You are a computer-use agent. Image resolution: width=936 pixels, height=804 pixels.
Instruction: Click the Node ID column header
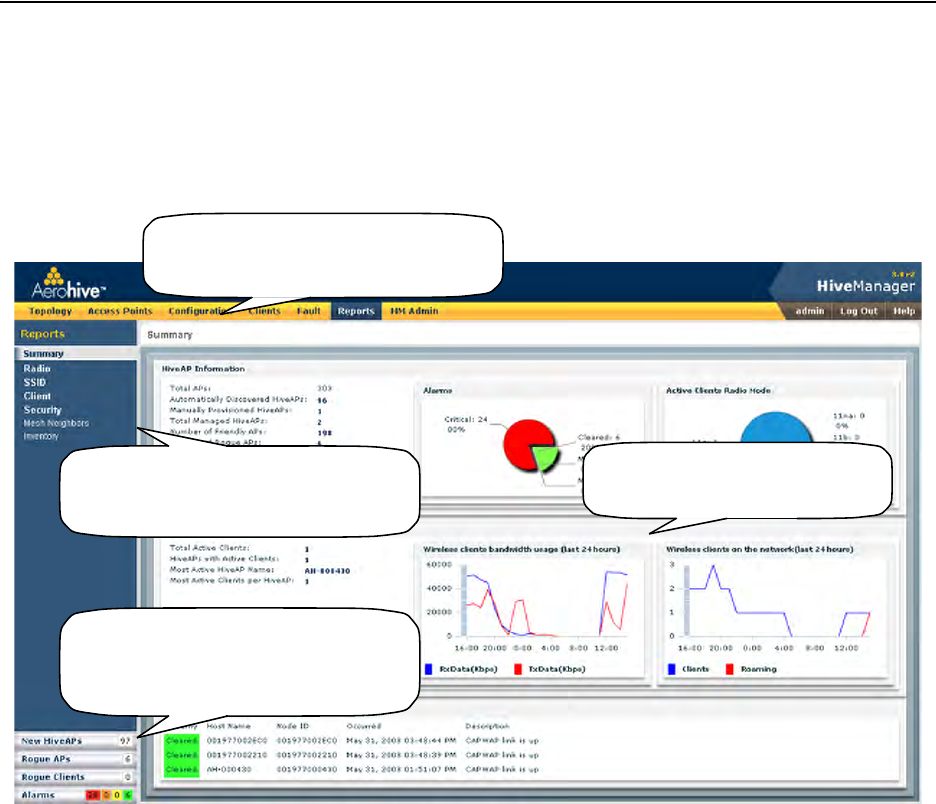point(292,726)
